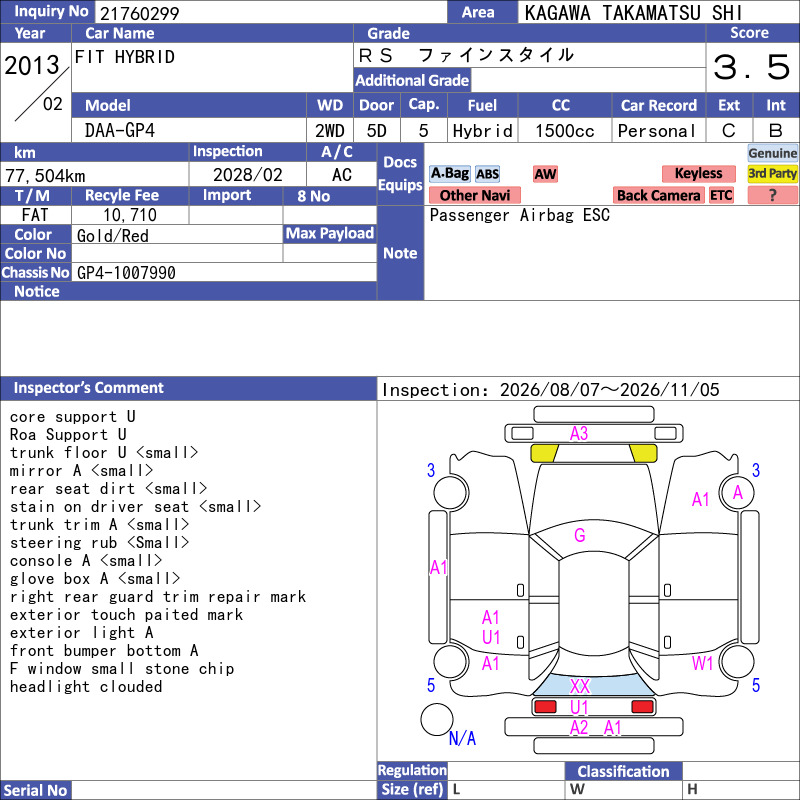Click the A3 front bumper damage mark

[579, 434]
